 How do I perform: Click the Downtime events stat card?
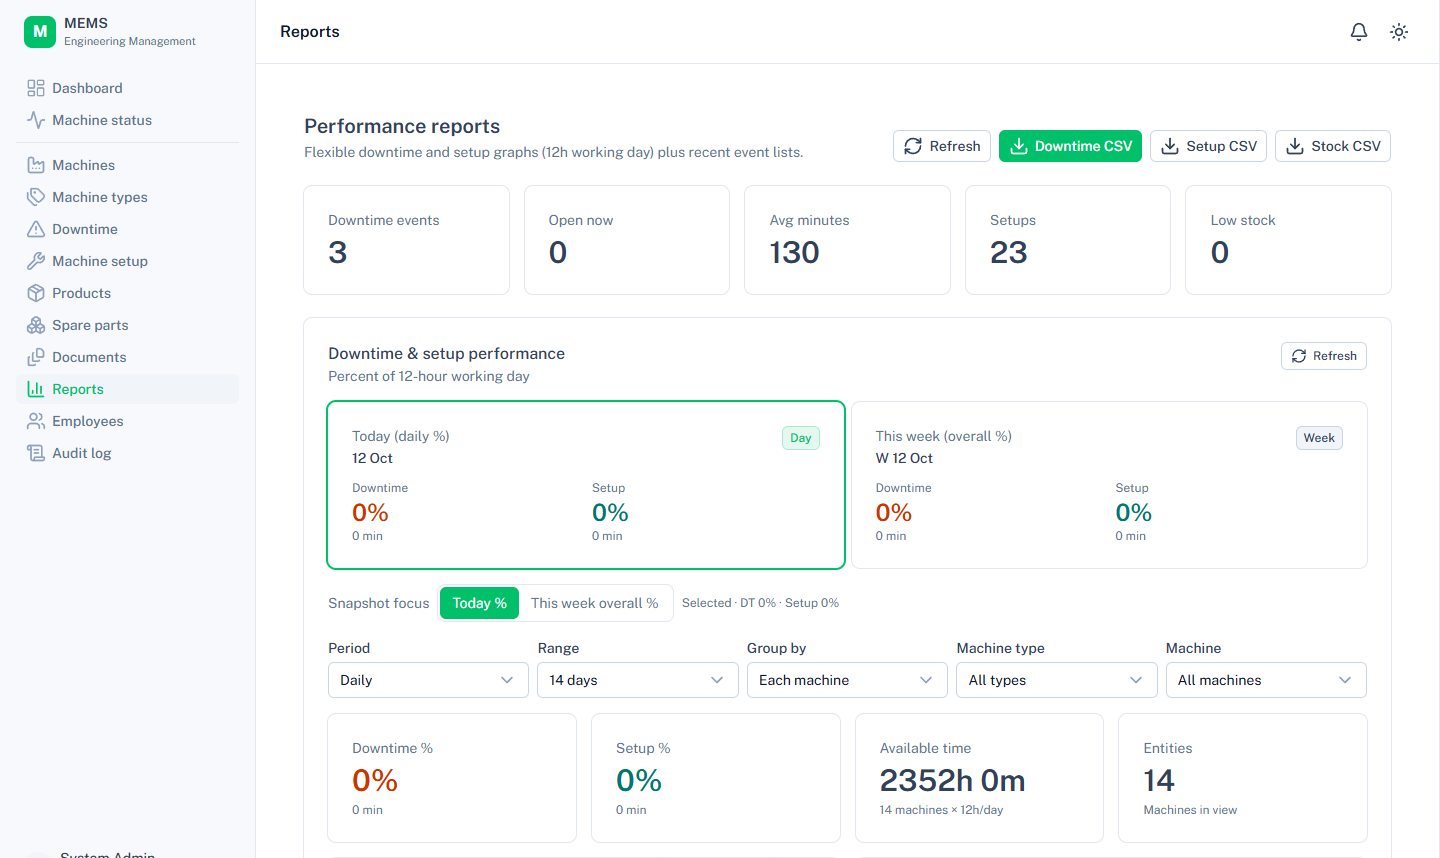click(x=406, y=240)
